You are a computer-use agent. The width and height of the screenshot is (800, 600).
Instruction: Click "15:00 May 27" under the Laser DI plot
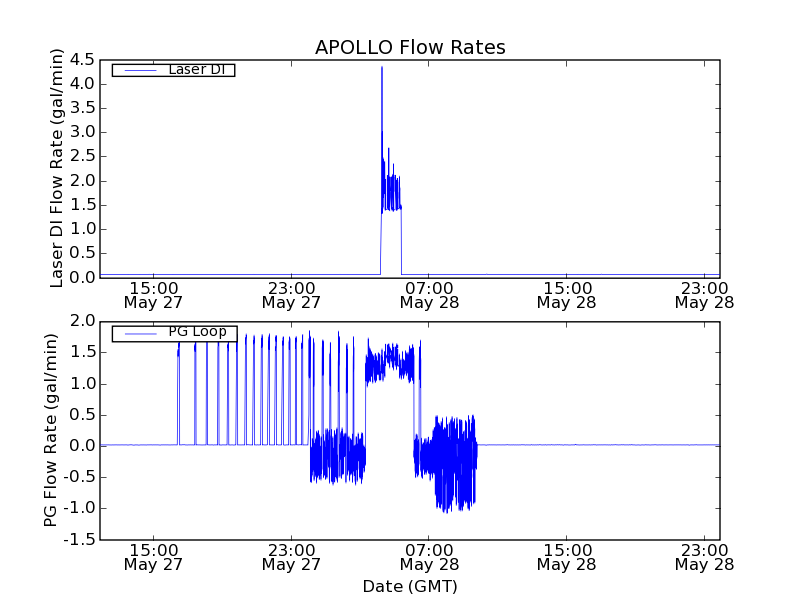point(153,295)
